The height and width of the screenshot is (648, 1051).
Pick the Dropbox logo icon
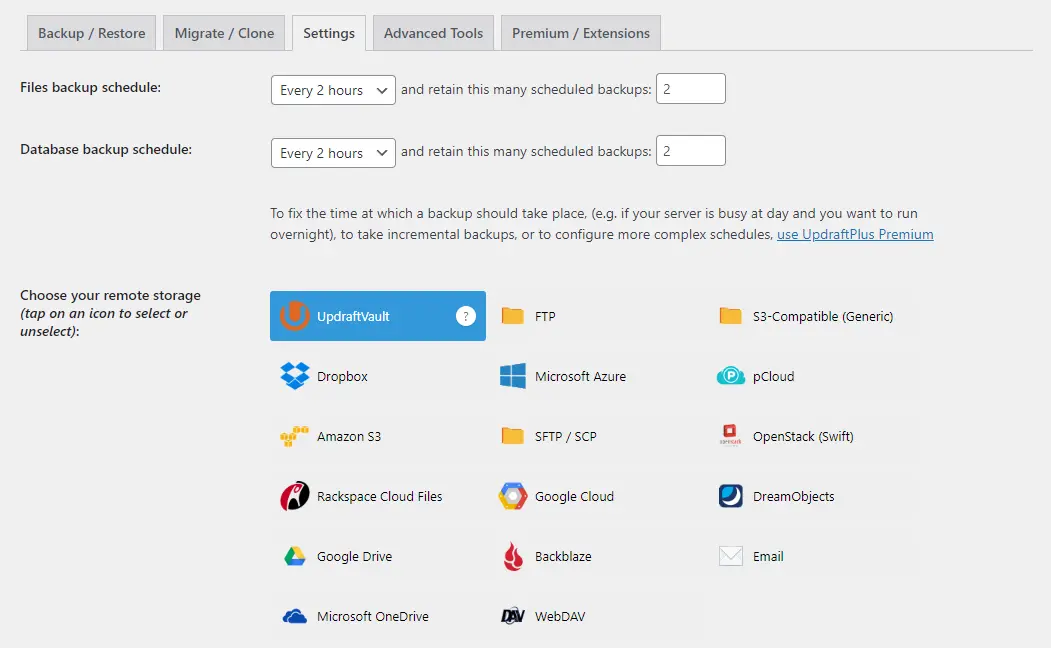295,376
